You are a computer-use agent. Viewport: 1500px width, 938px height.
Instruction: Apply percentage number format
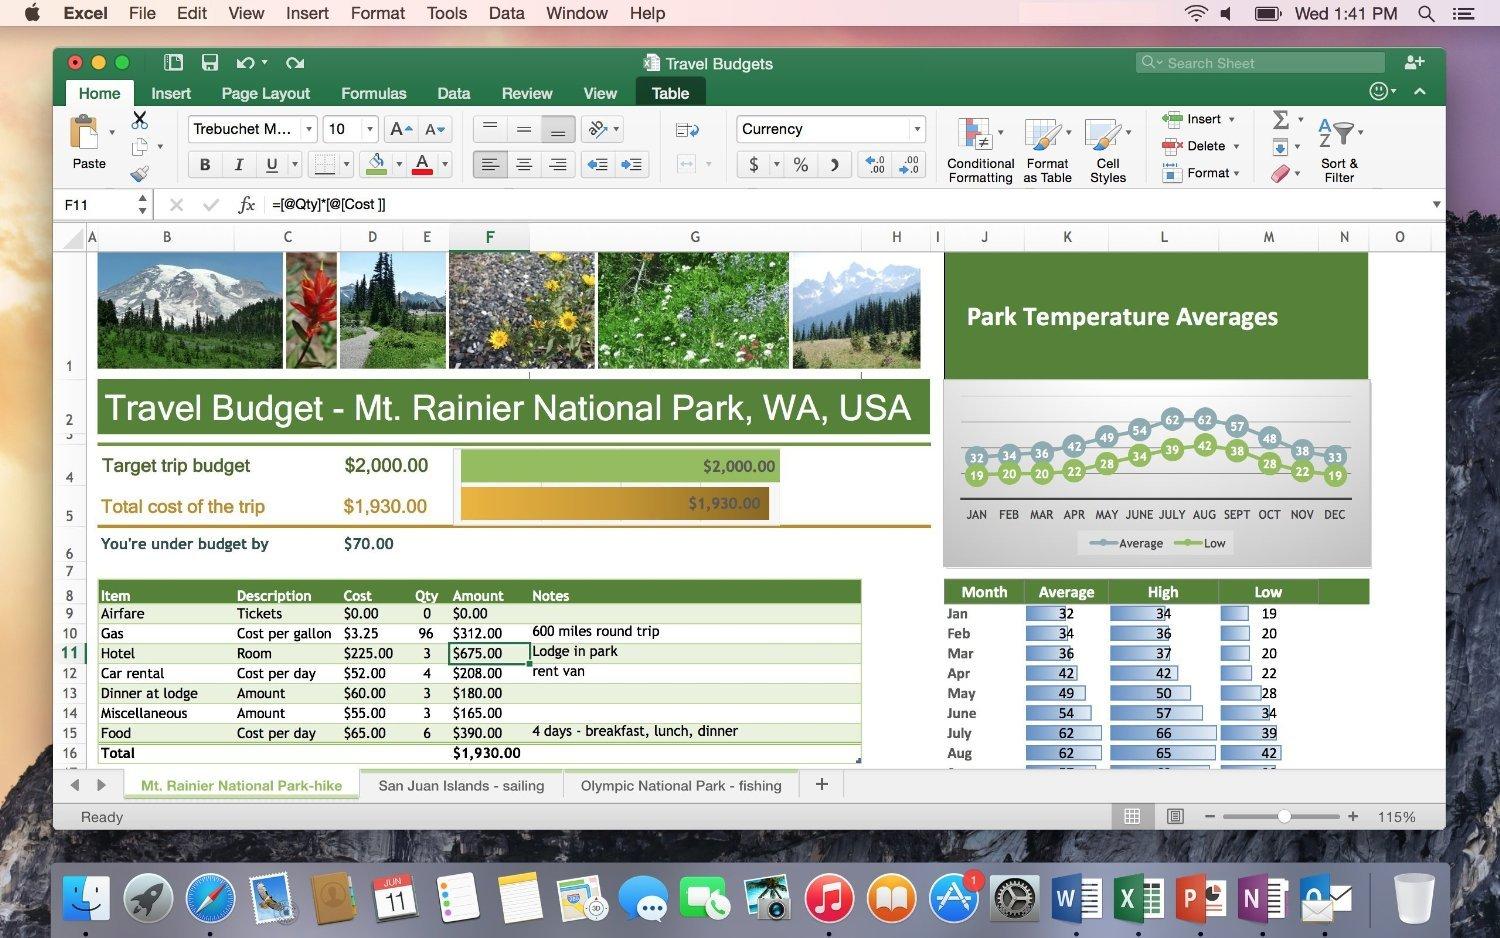point(799,164)
